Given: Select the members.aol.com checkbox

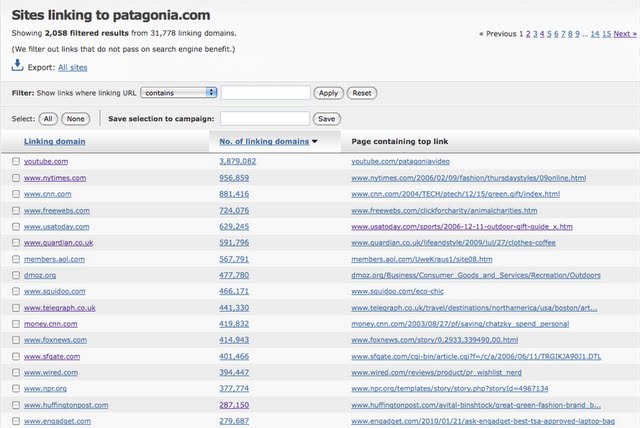Looking at the screenshot, I should [16, 259].
